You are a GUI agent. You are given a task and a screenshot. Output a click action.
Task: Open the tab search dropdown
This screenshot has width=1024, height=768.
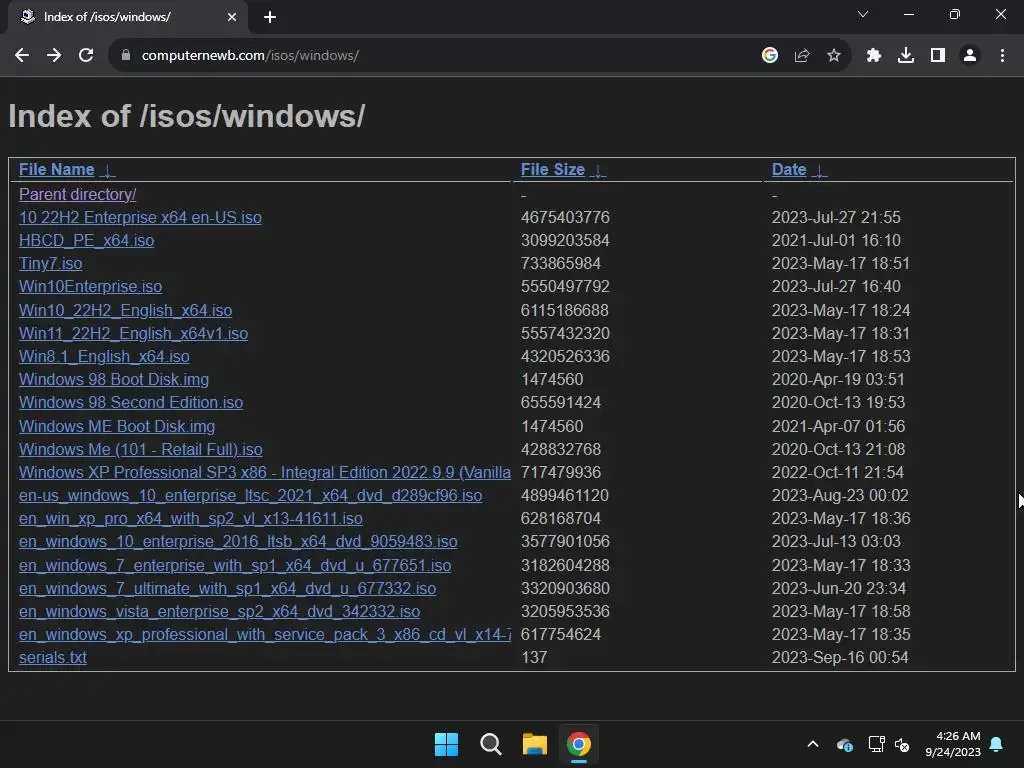(x=863, y=14)
